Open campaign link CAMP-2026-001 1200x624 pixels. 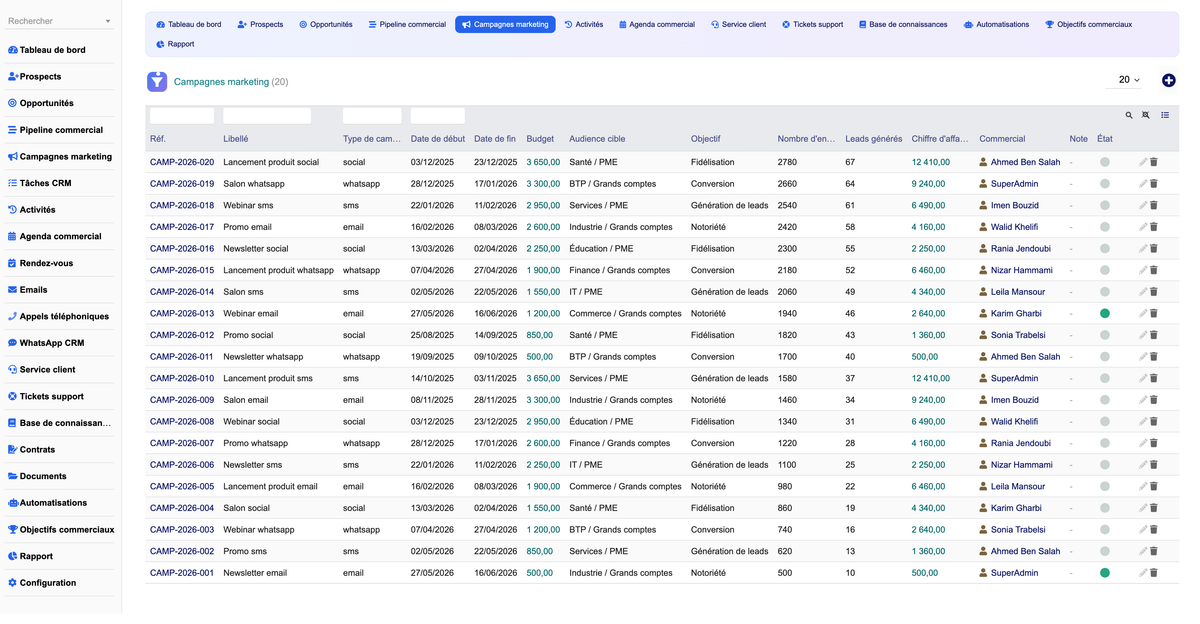point(182,573)
